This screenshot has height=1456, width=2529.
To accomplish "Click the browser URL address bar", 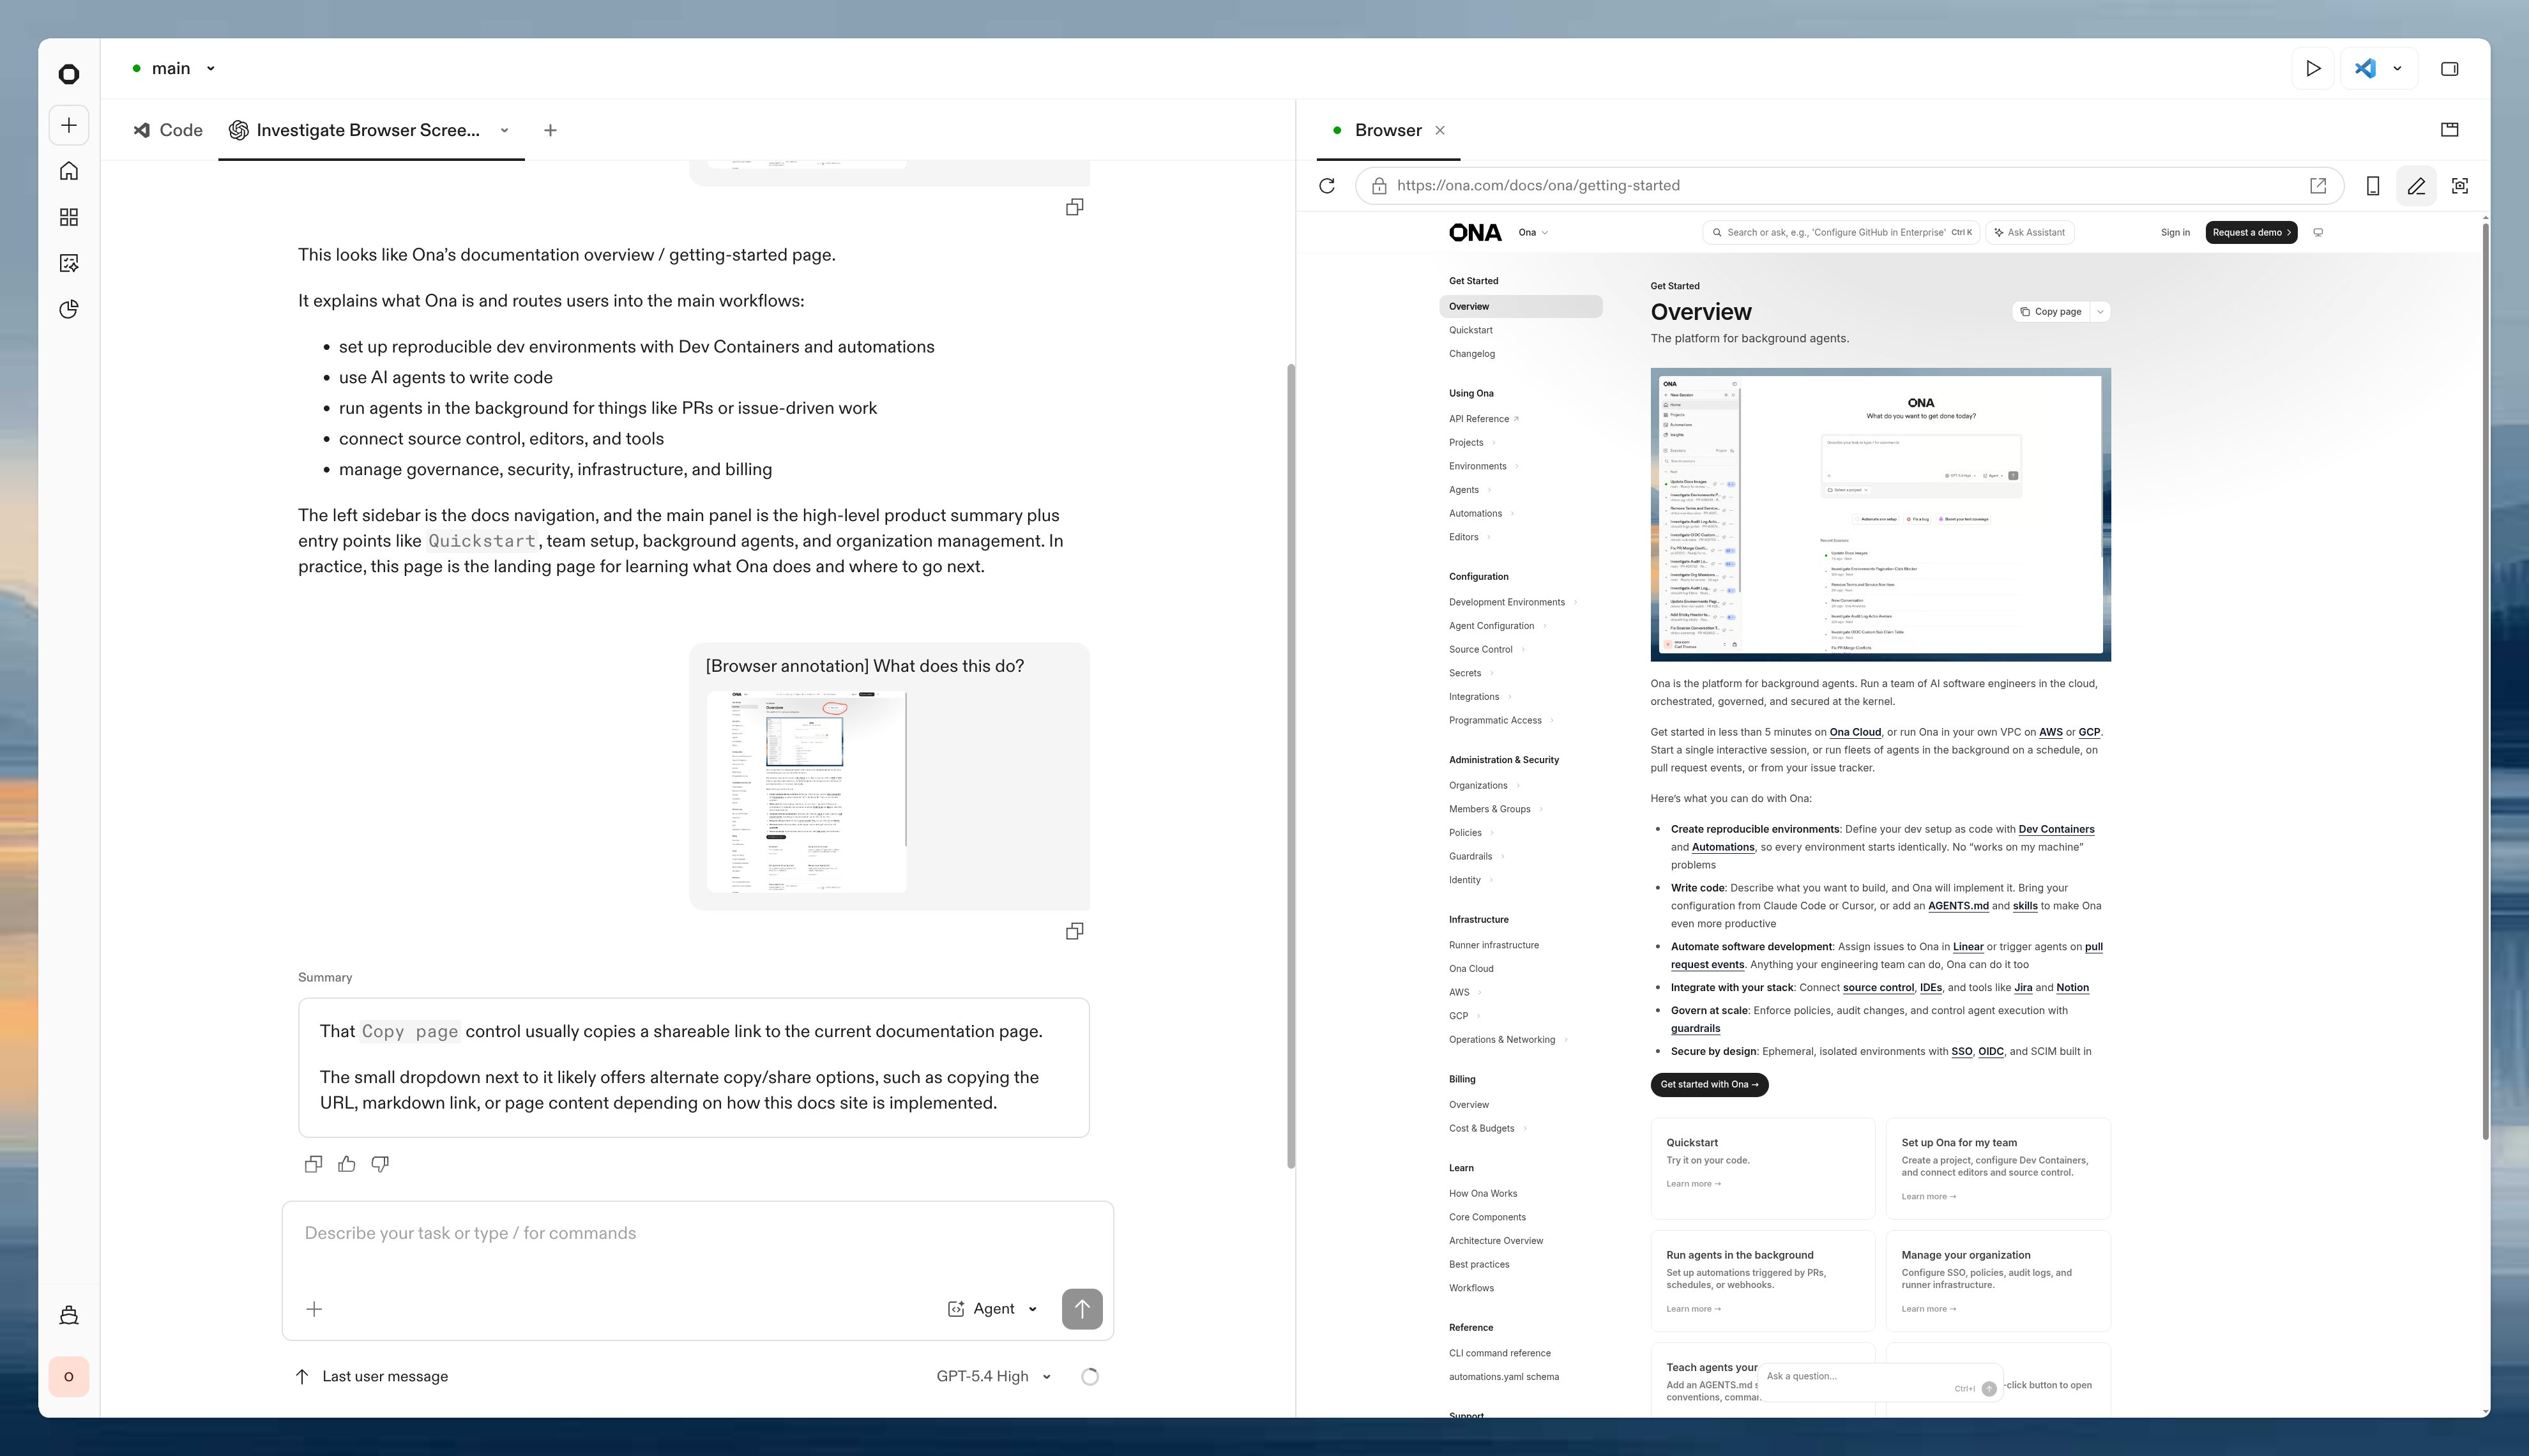I will (1848, 186).
